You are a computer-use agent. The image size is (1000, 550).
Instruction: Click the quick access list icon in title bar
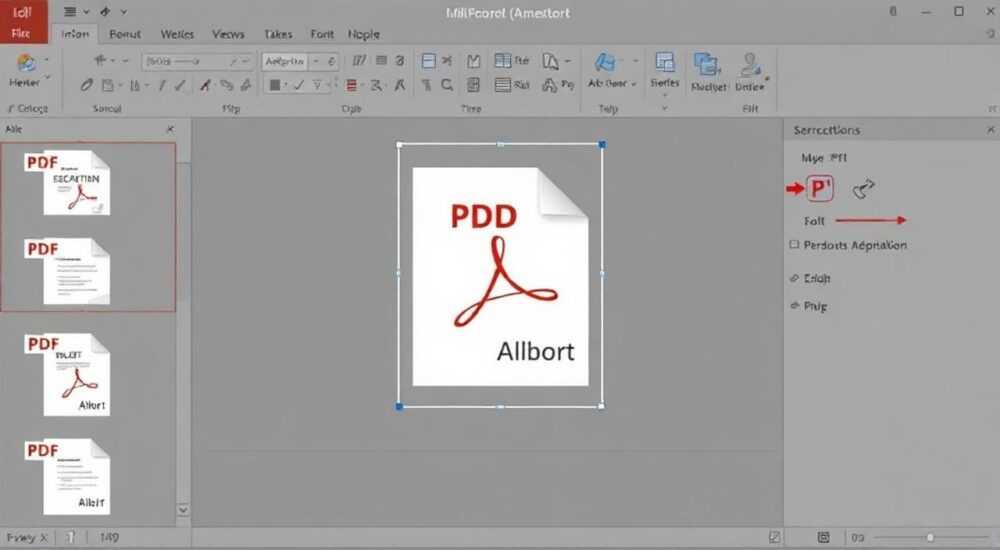[71, 11]
